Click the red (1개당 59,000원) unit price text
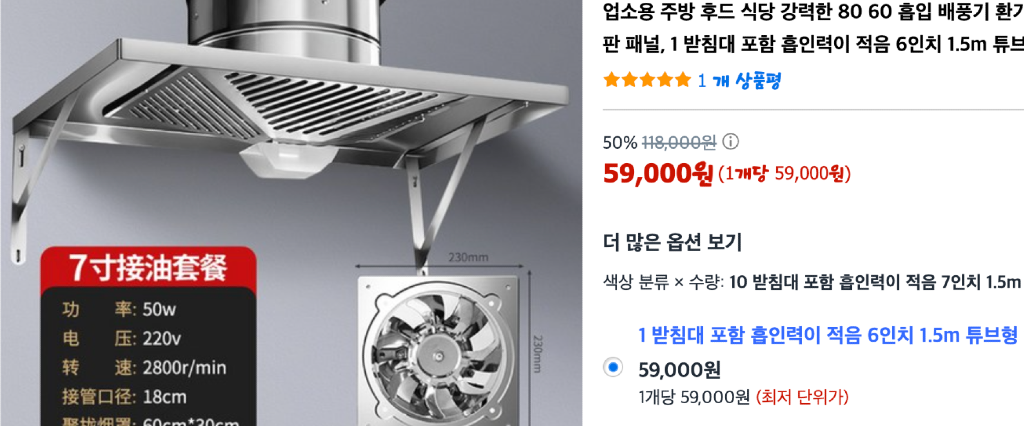 784,174
